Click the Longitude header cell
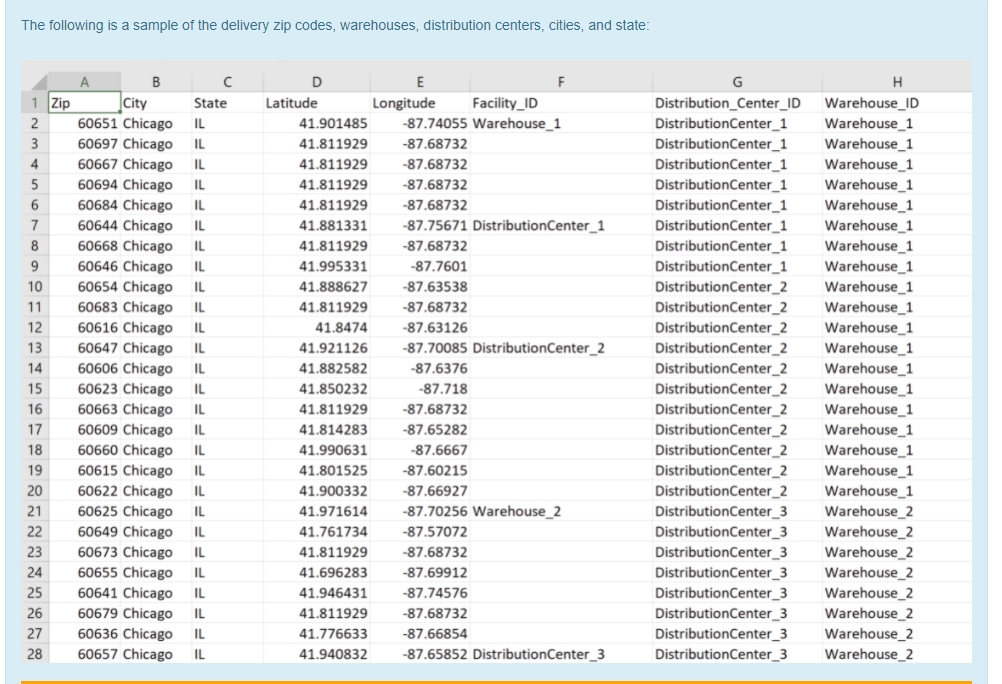This screenshot has height=684, width=1002. [420, 103]
